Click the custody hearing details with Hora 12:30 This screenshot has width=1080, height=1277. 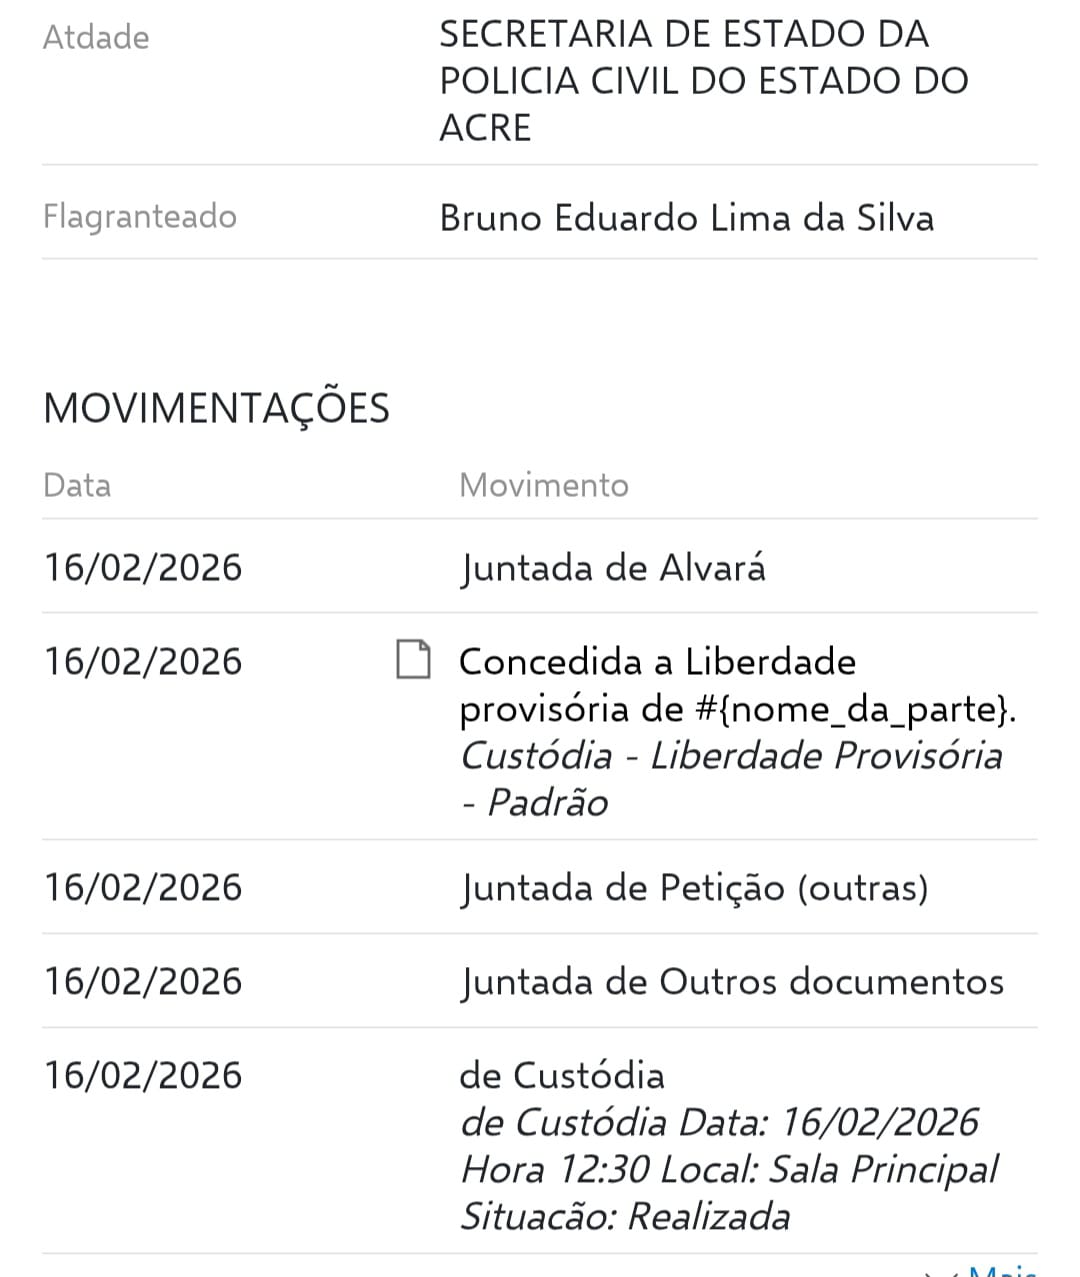tap(728, 1169)
